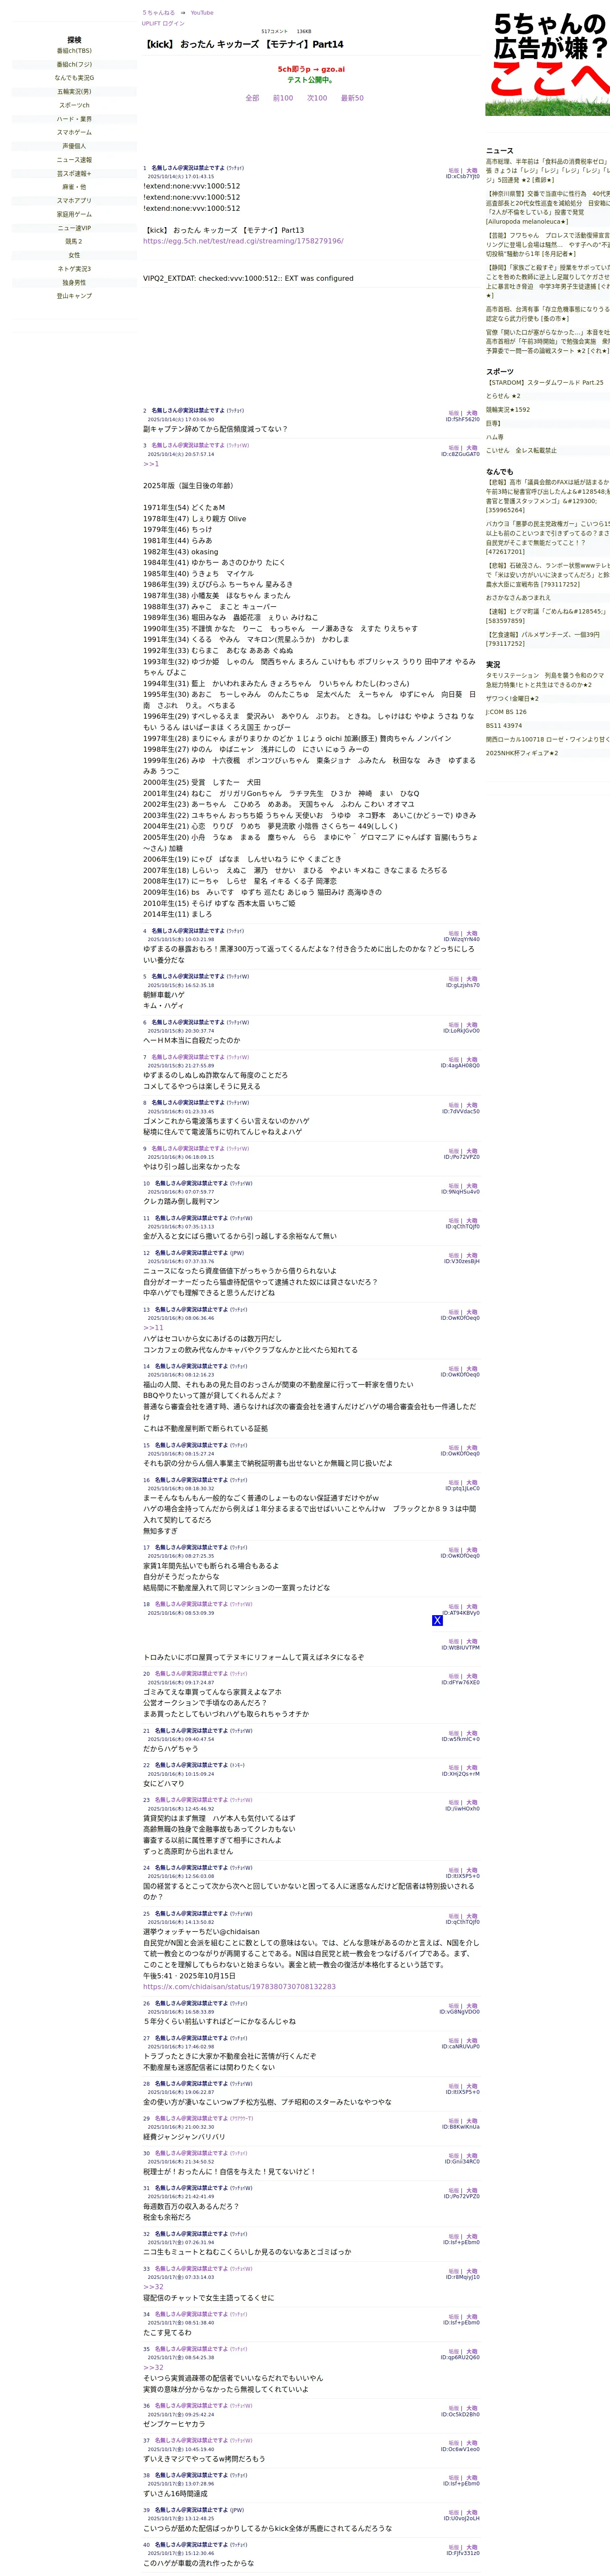Open the ザワつく!金曜日★2 thread
The width and height of the screenshot is (610, 2576).
(512, 698)
